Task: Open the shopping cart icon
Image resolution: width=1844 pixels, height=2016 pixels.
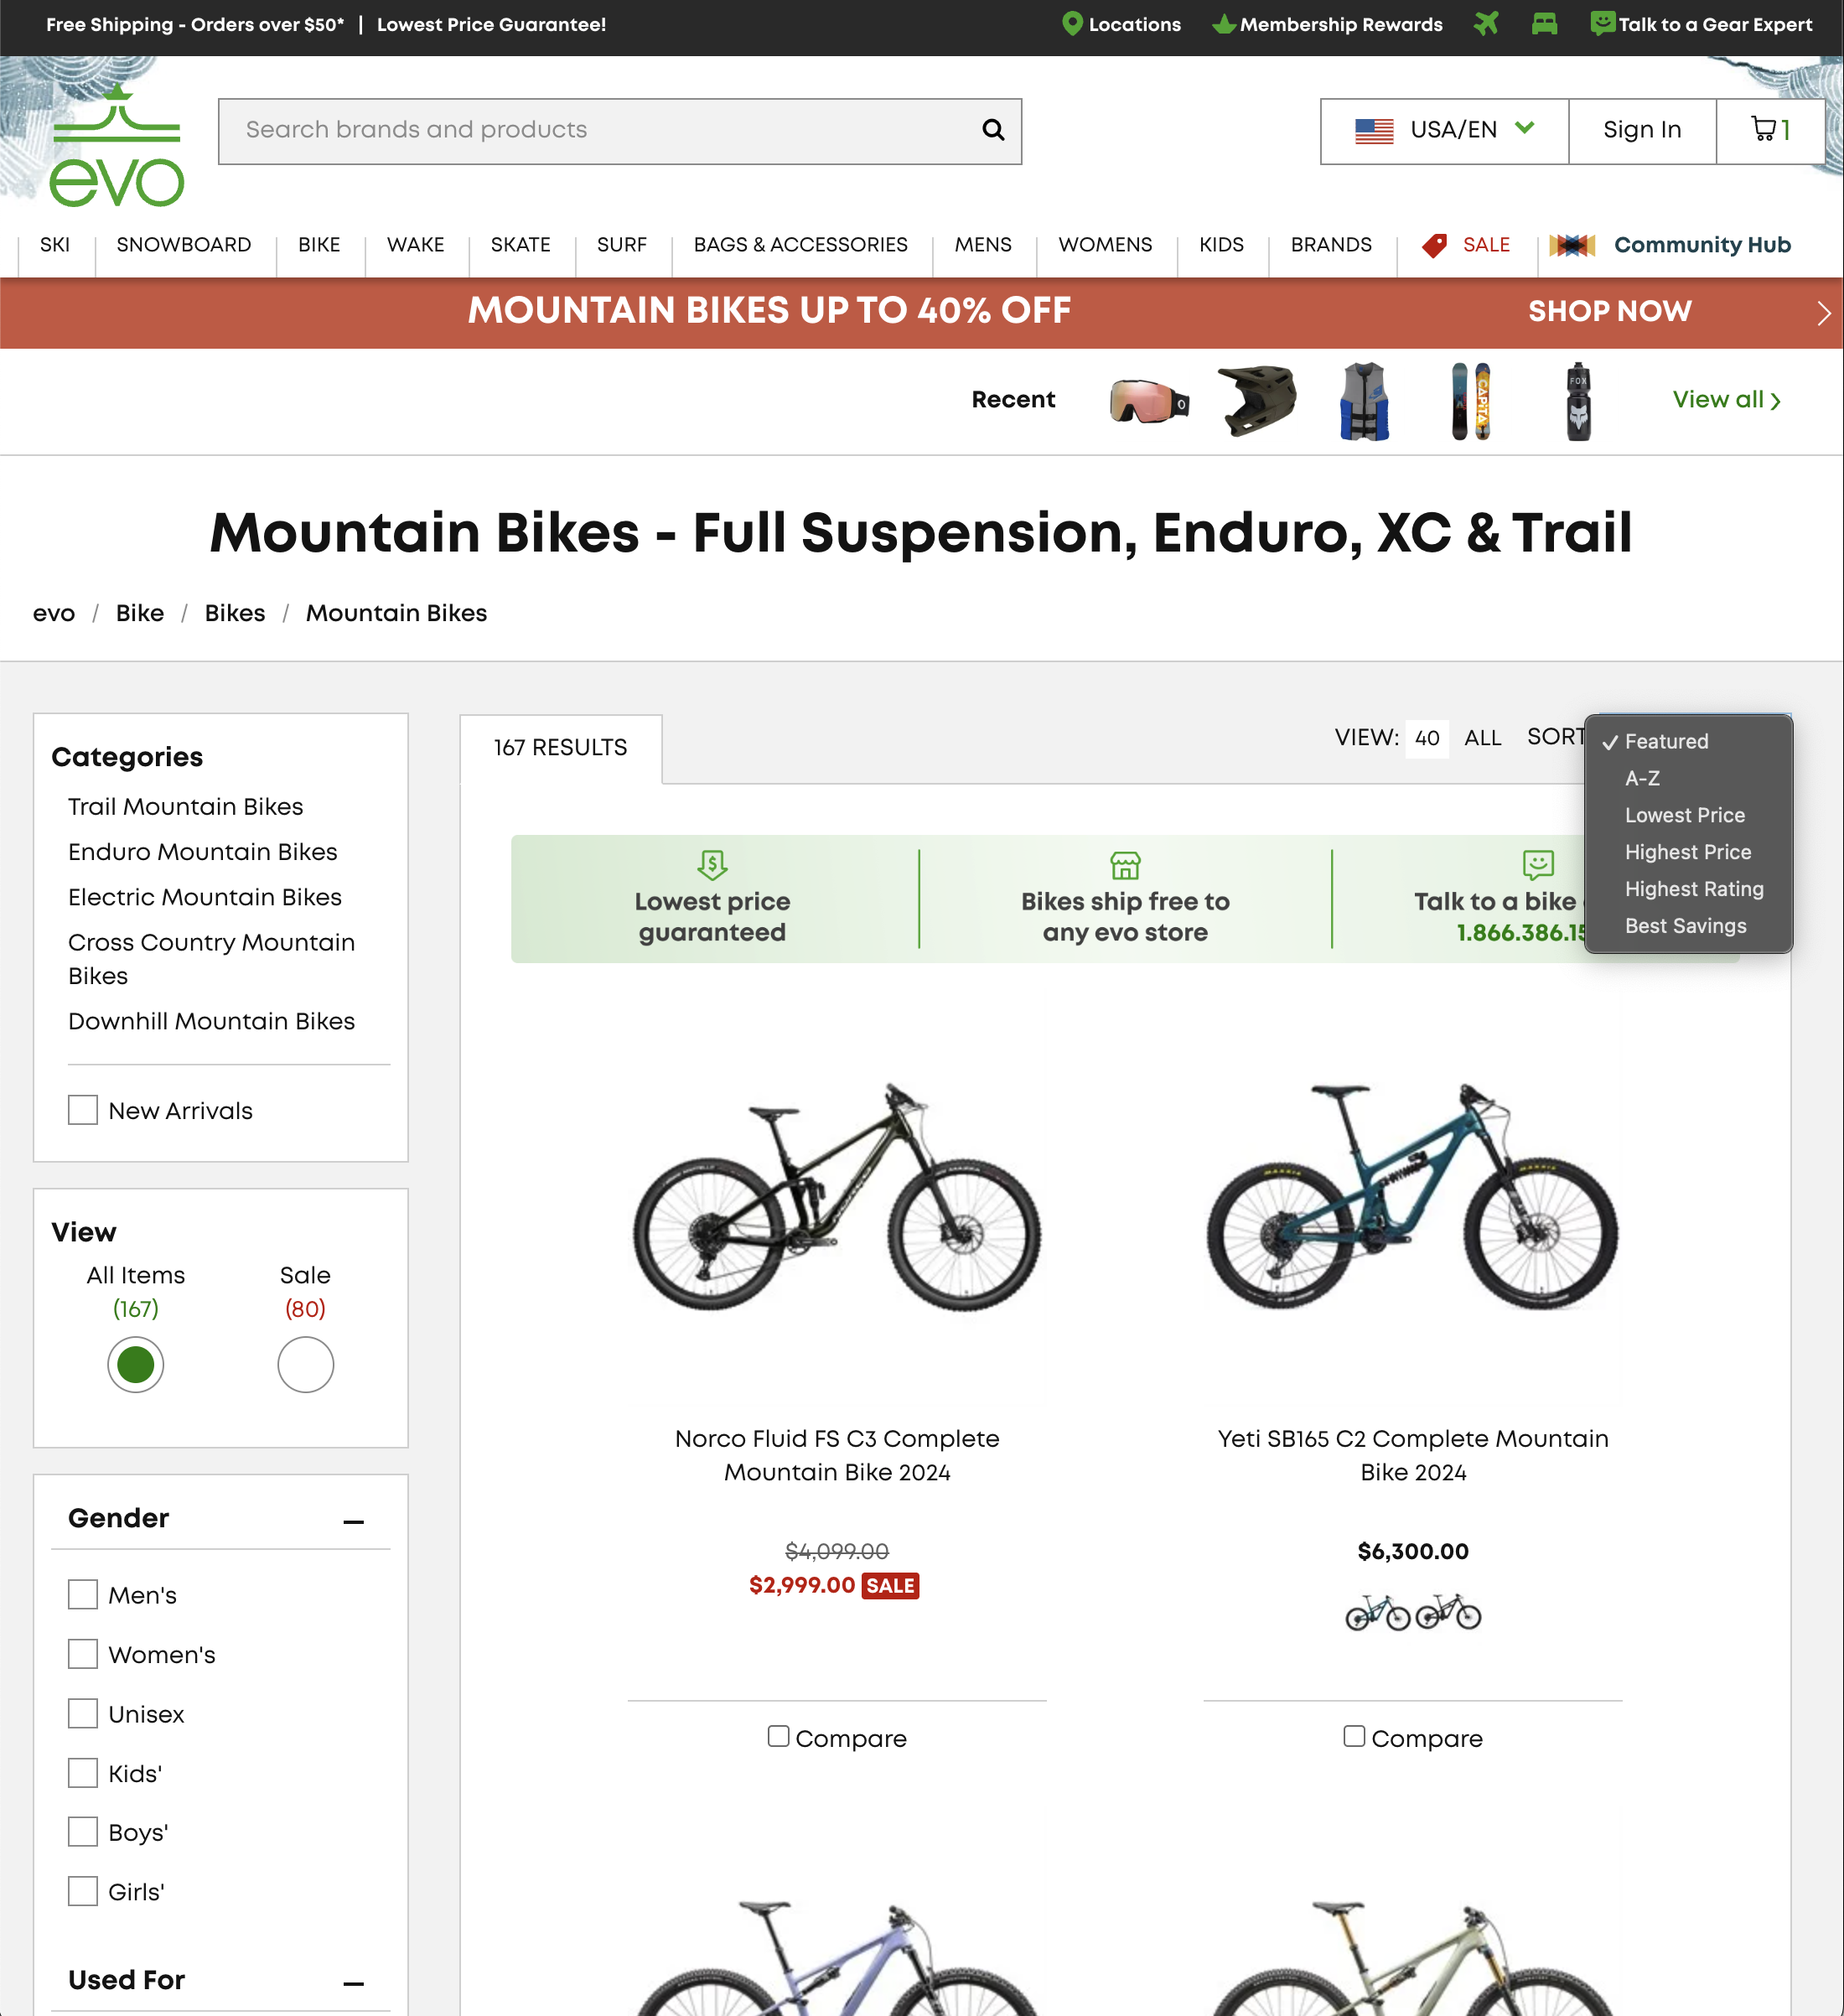Action: tap(1766, 129)
